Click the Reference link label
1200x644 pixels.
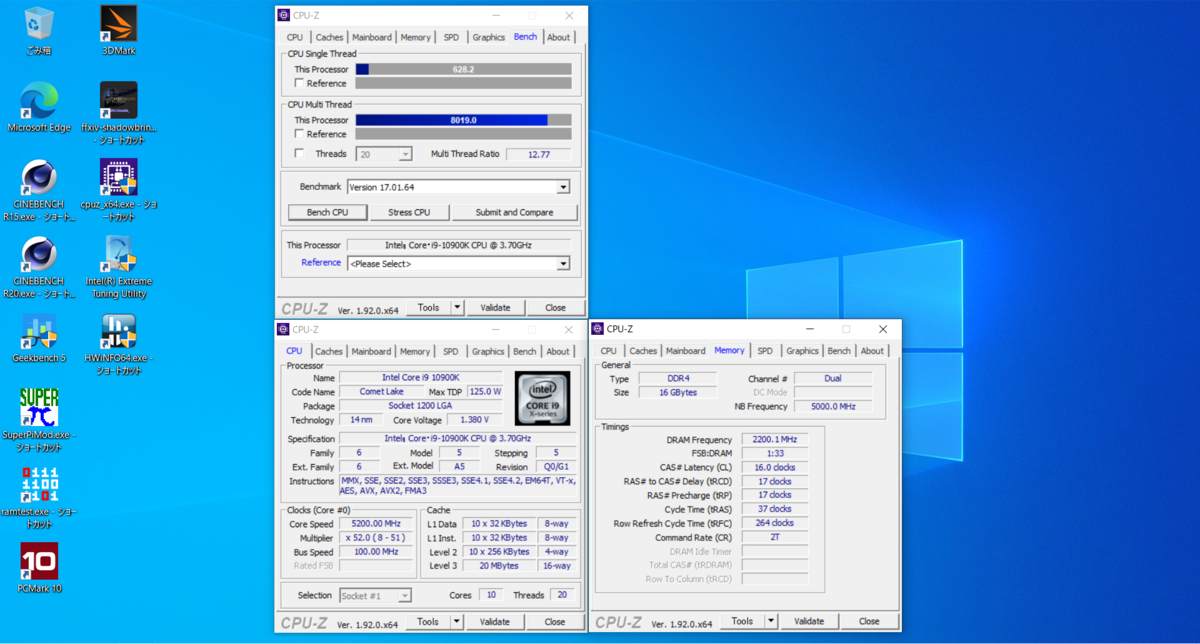[321, 263]
